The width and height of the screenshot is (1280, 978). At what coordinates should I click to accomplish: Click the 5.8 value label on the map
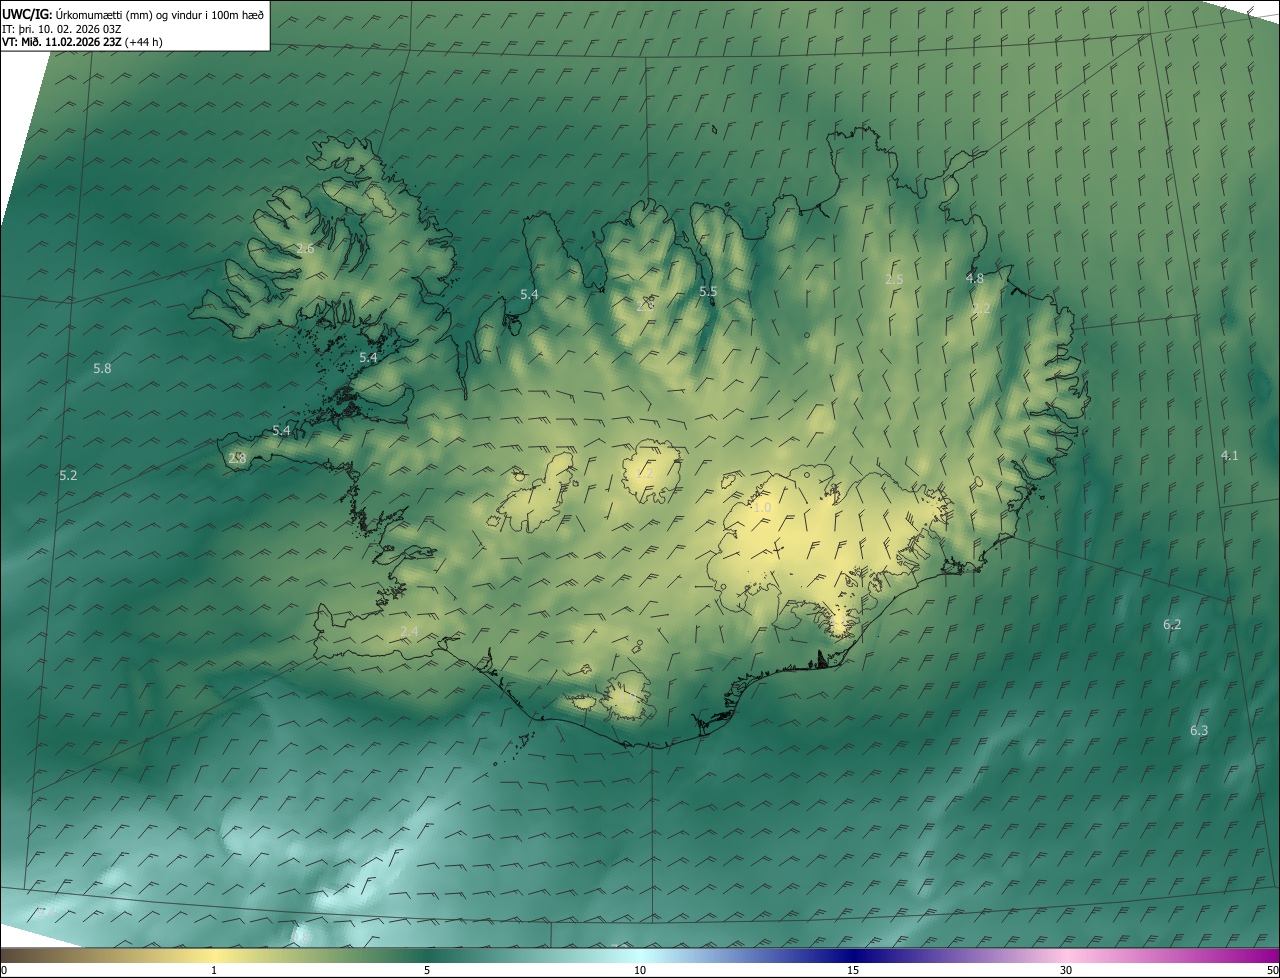(x=102, y=368)
